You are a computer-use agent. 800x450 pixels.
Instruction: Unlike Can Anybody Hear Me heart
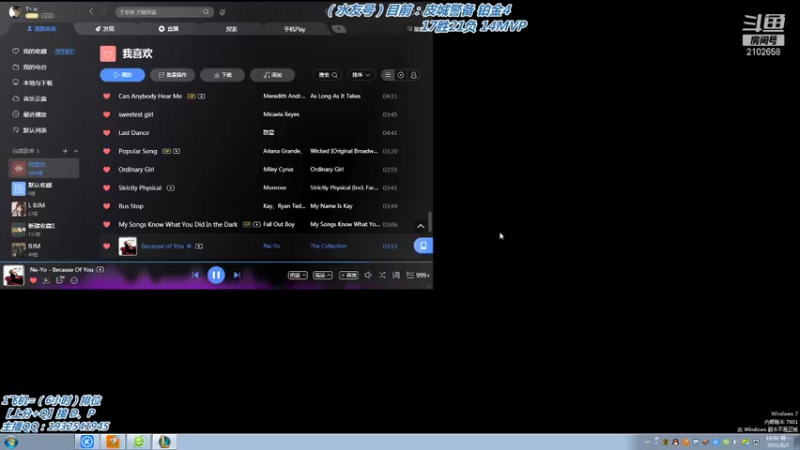click(x=107, y=96)
